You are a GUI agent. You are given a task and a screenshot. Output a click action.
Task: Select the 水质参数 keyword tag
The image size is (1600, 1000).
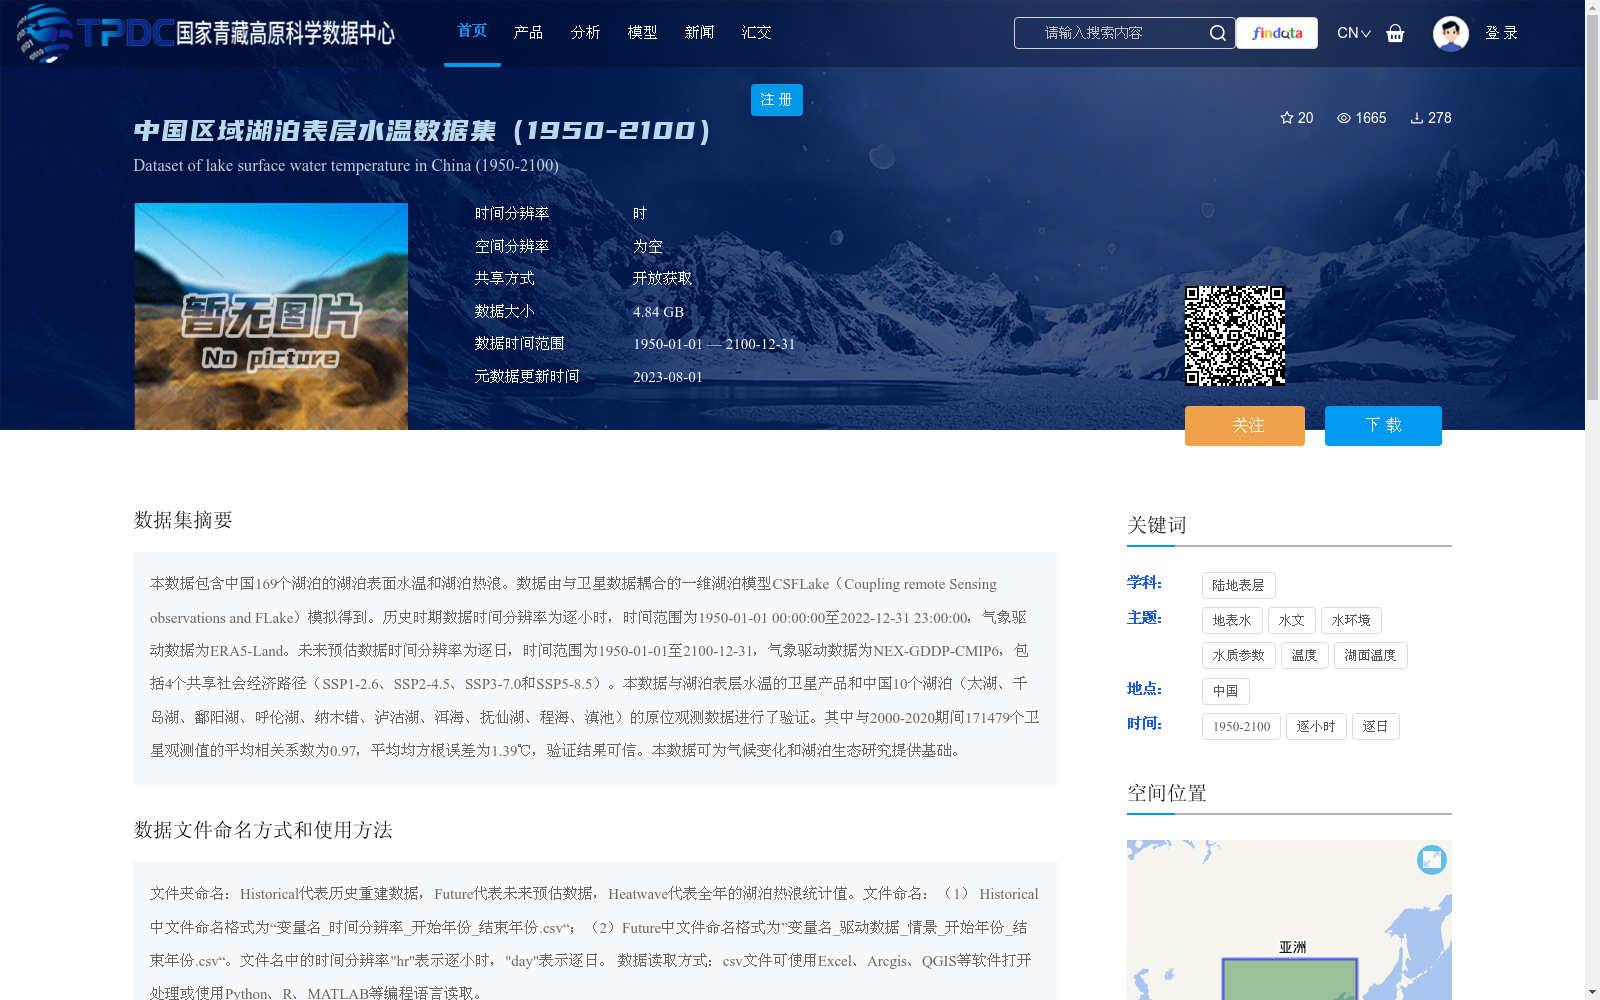(x=1238, y=656)
